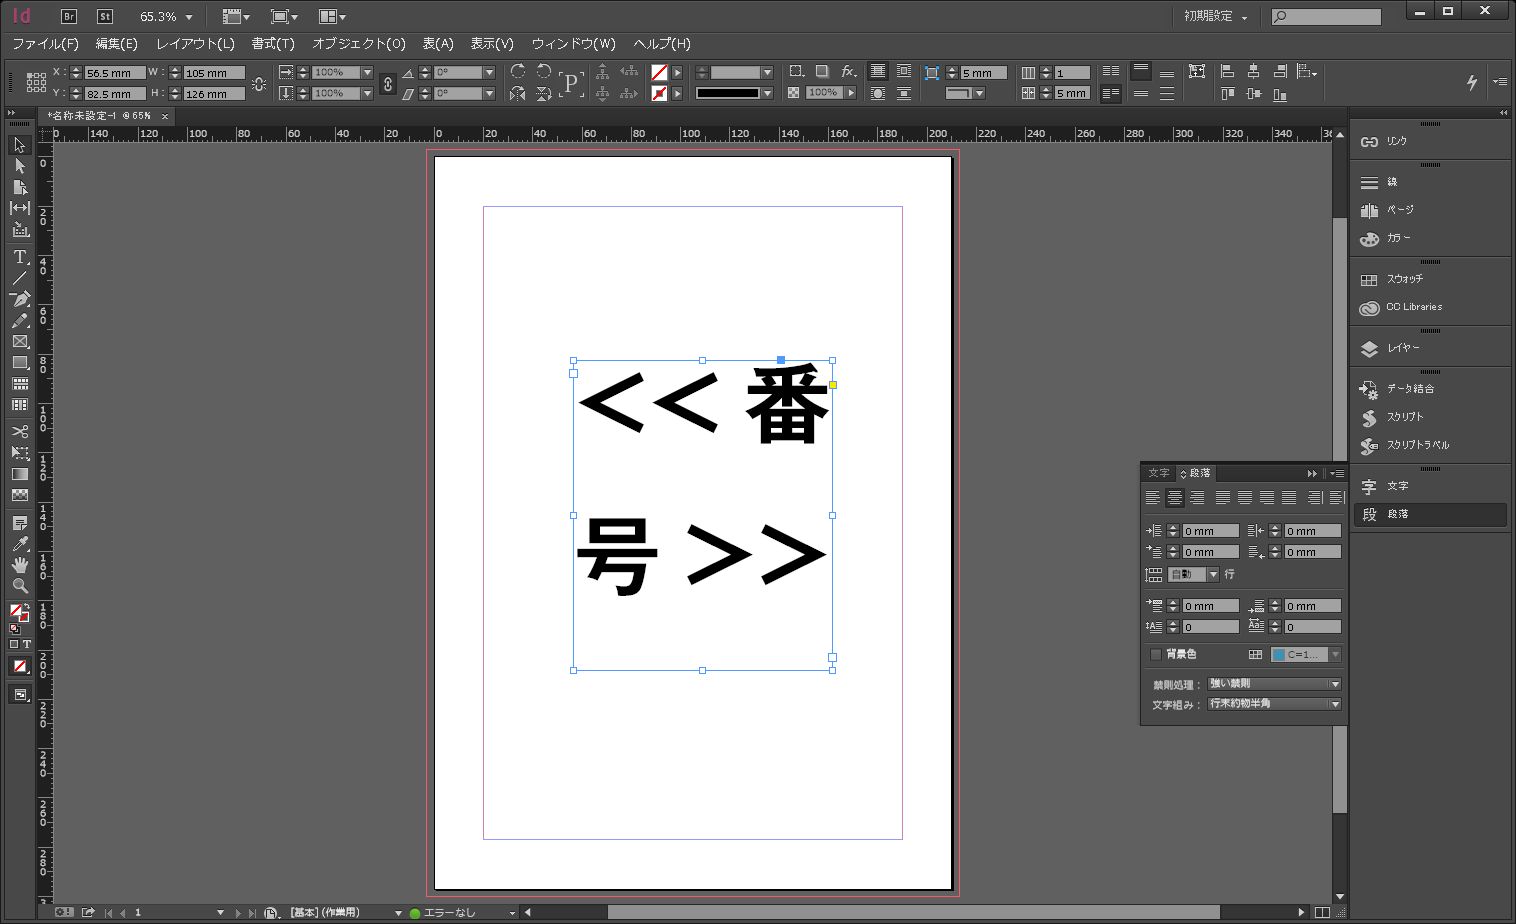1516x924 pixels.
Task: Toggle constrain proportions for scaling chain
Action: click(x=388, y=83)
